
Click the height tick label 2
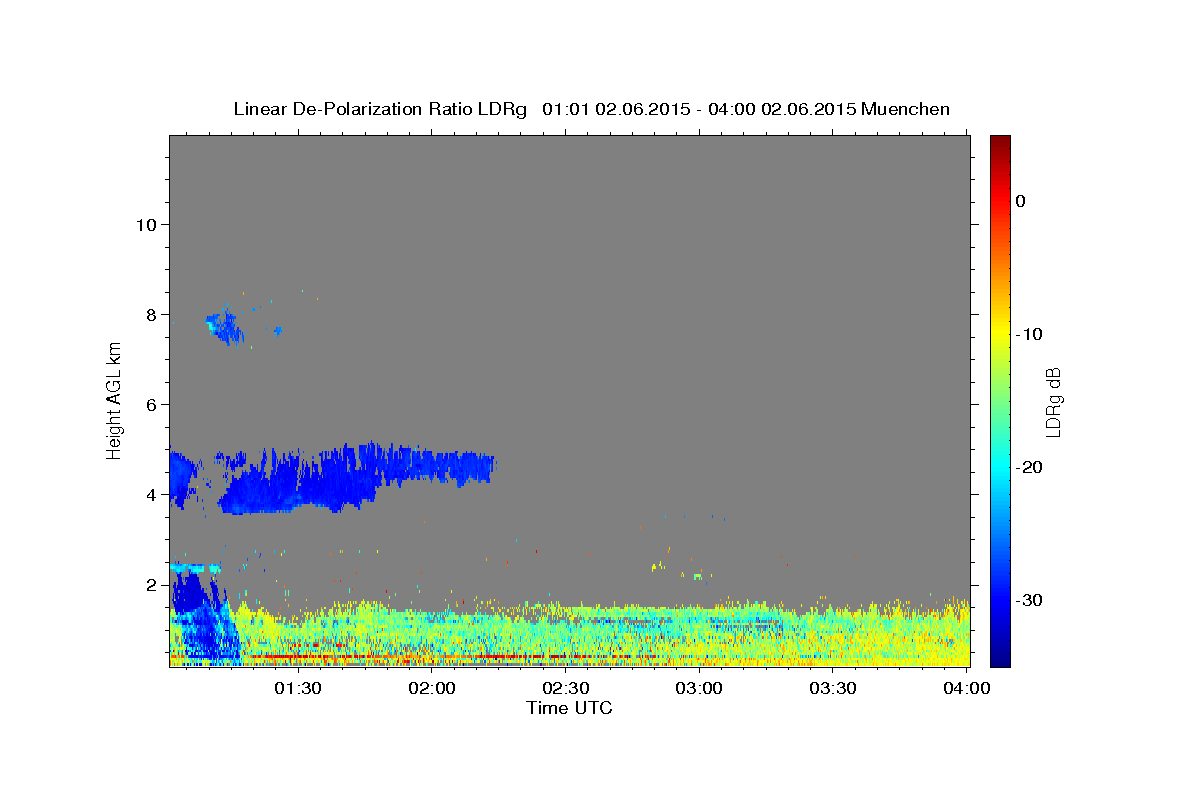click(151, 584)
